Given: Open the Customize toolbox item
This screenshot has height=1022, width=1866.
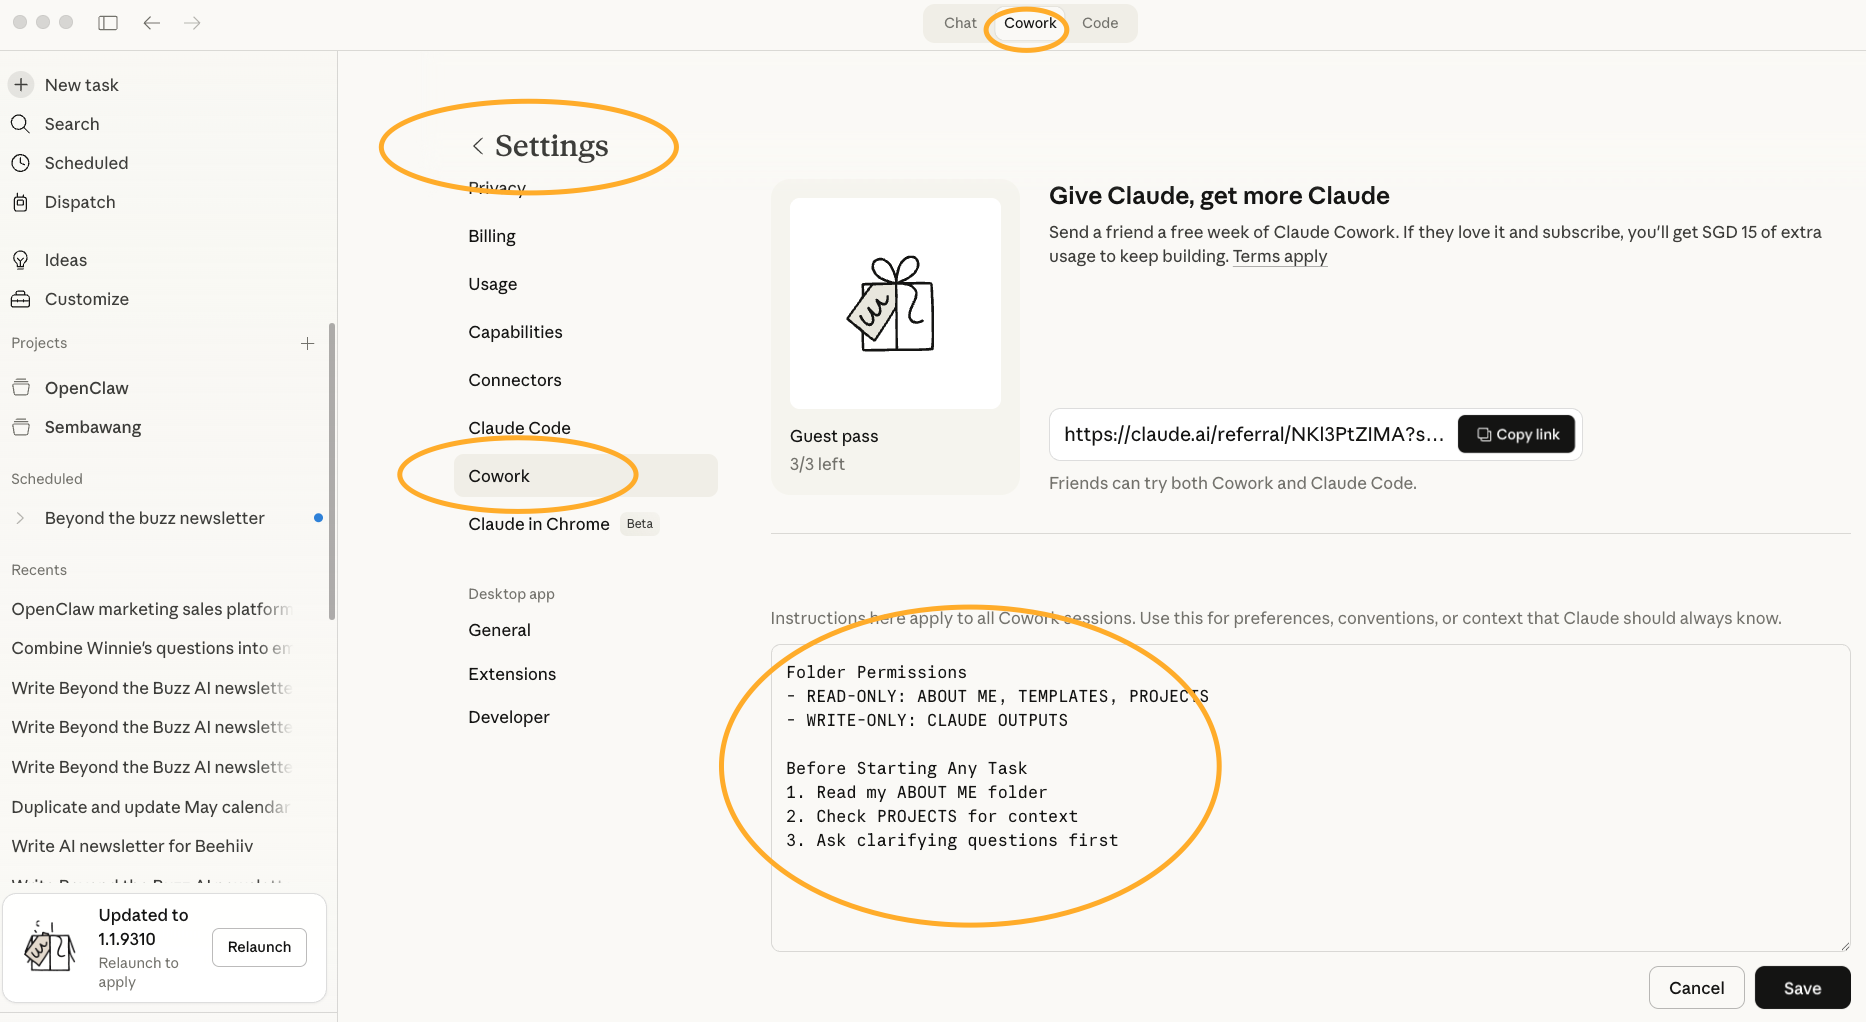Looking at the screenshot, I should pos(20,299).
